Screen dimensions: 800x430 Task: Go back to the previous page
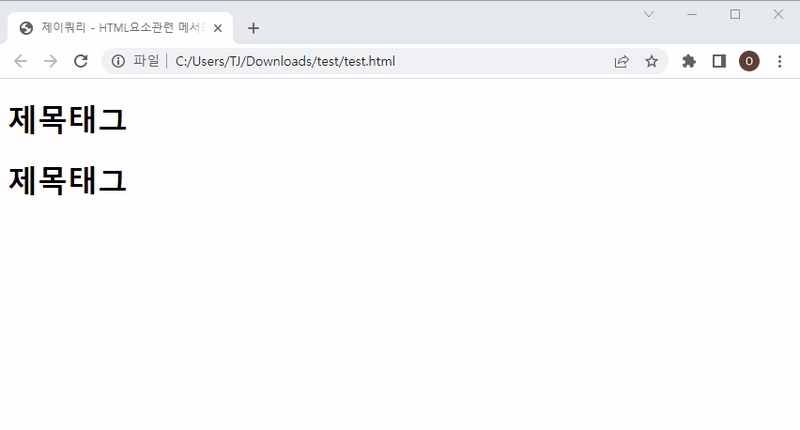tap(20, 61)
